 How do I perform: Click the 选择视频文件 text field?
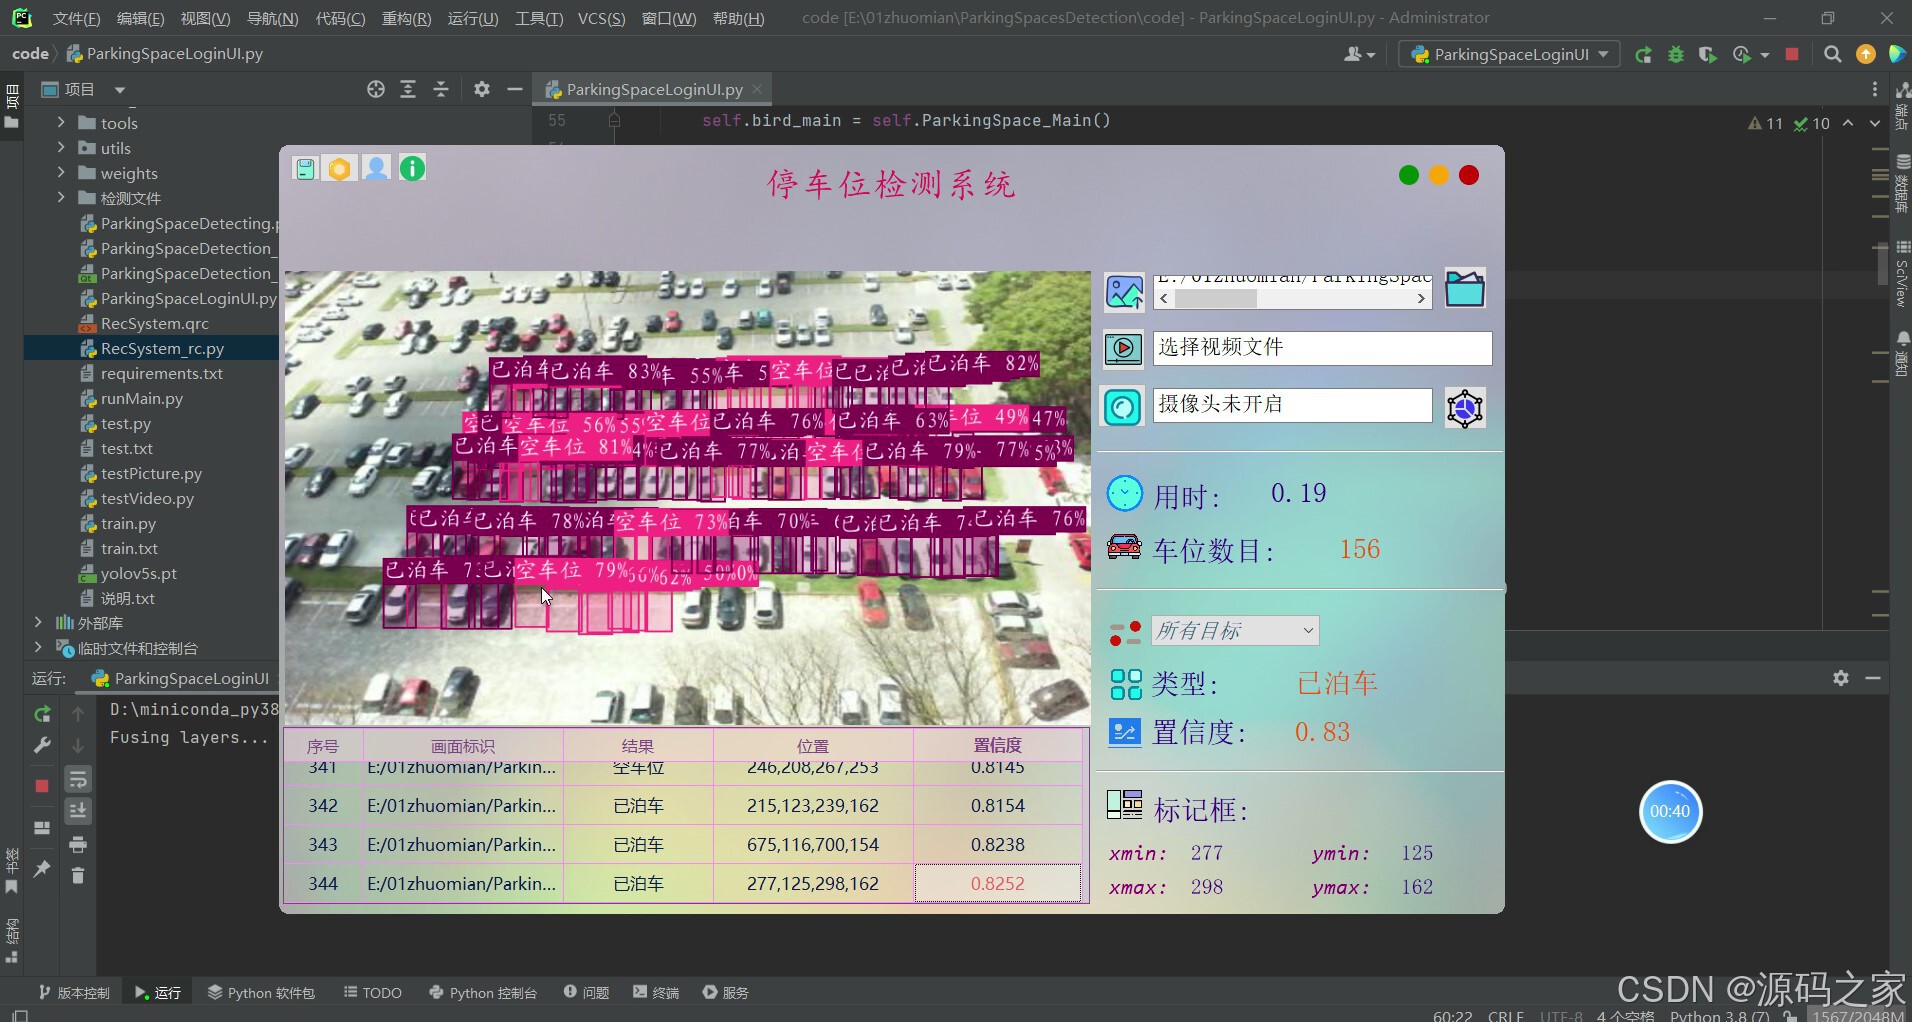1322,348
